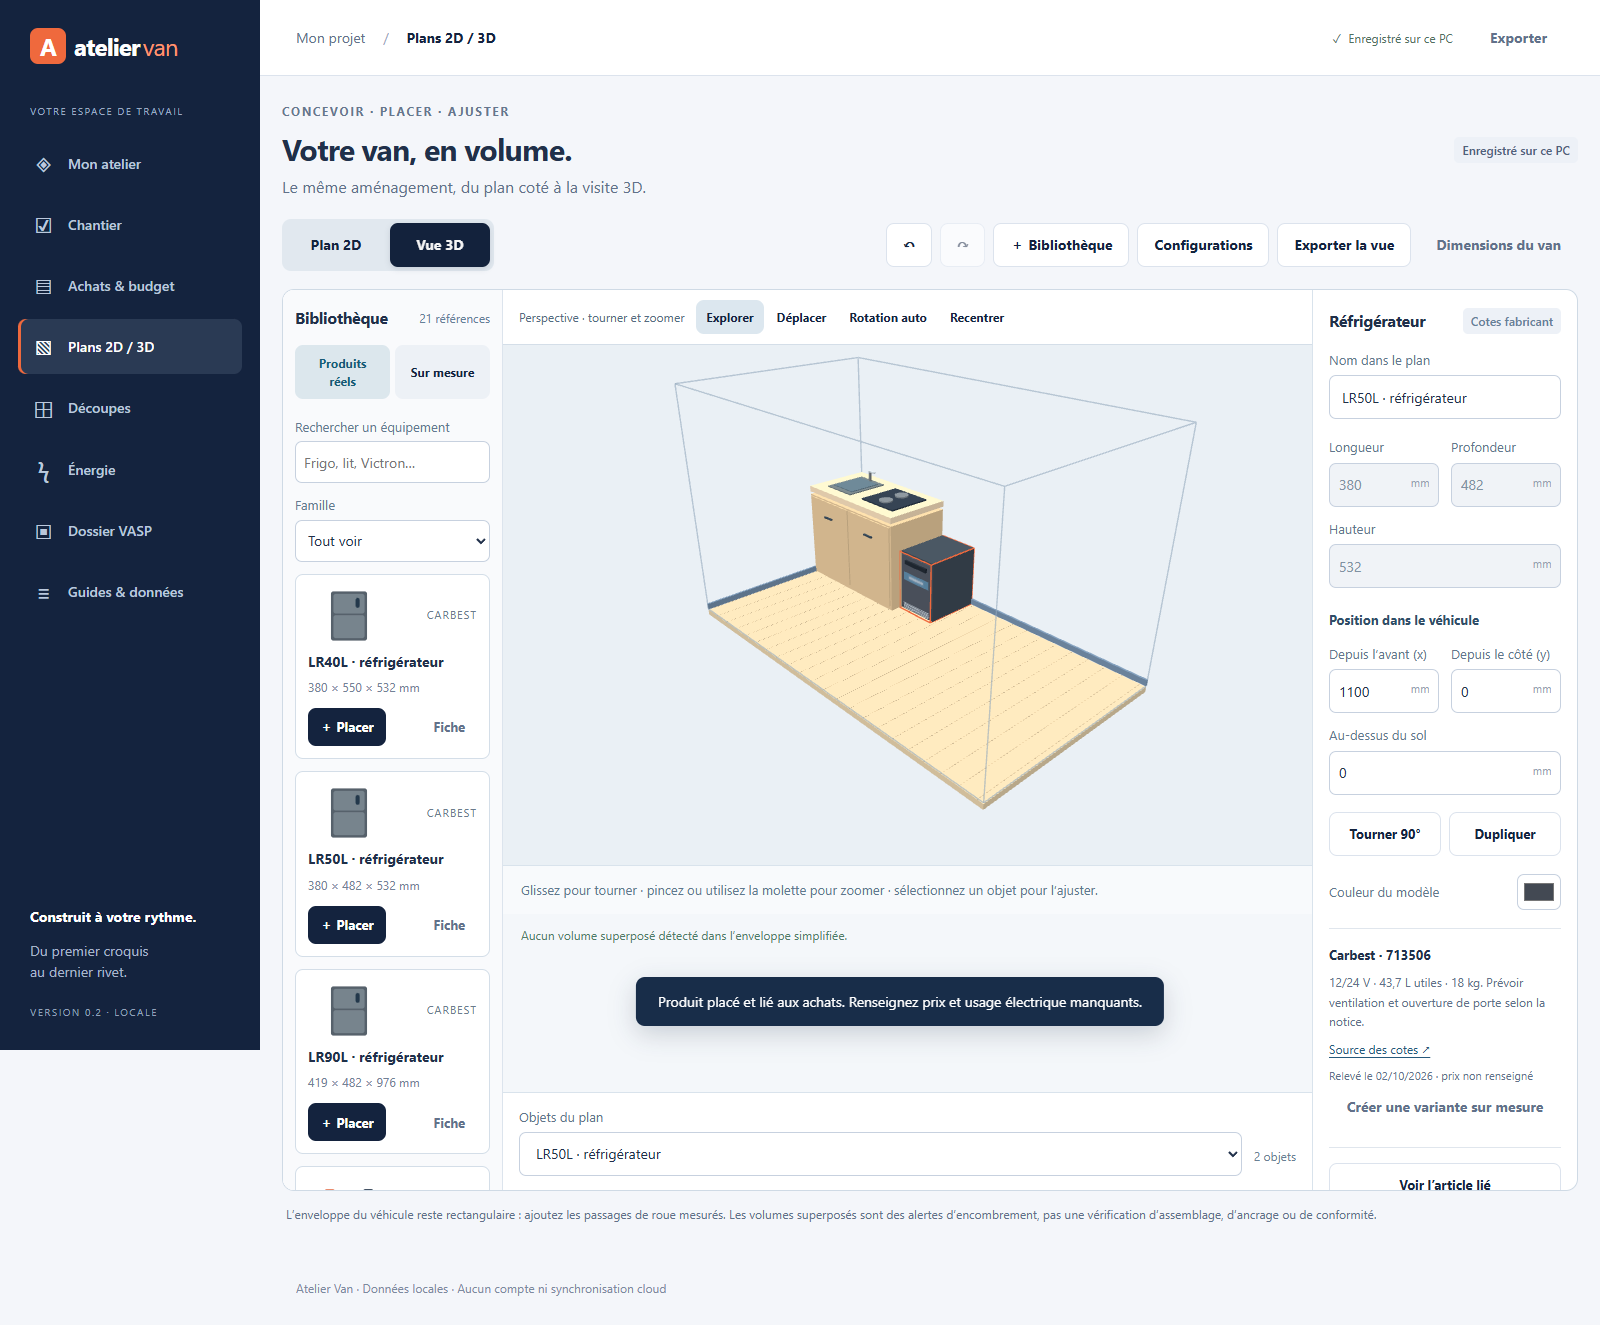The width and height of the screenshot is (1600, 1325).
Task: Open Fiche for LR90L refrigerator
Action: (449, 1123)
